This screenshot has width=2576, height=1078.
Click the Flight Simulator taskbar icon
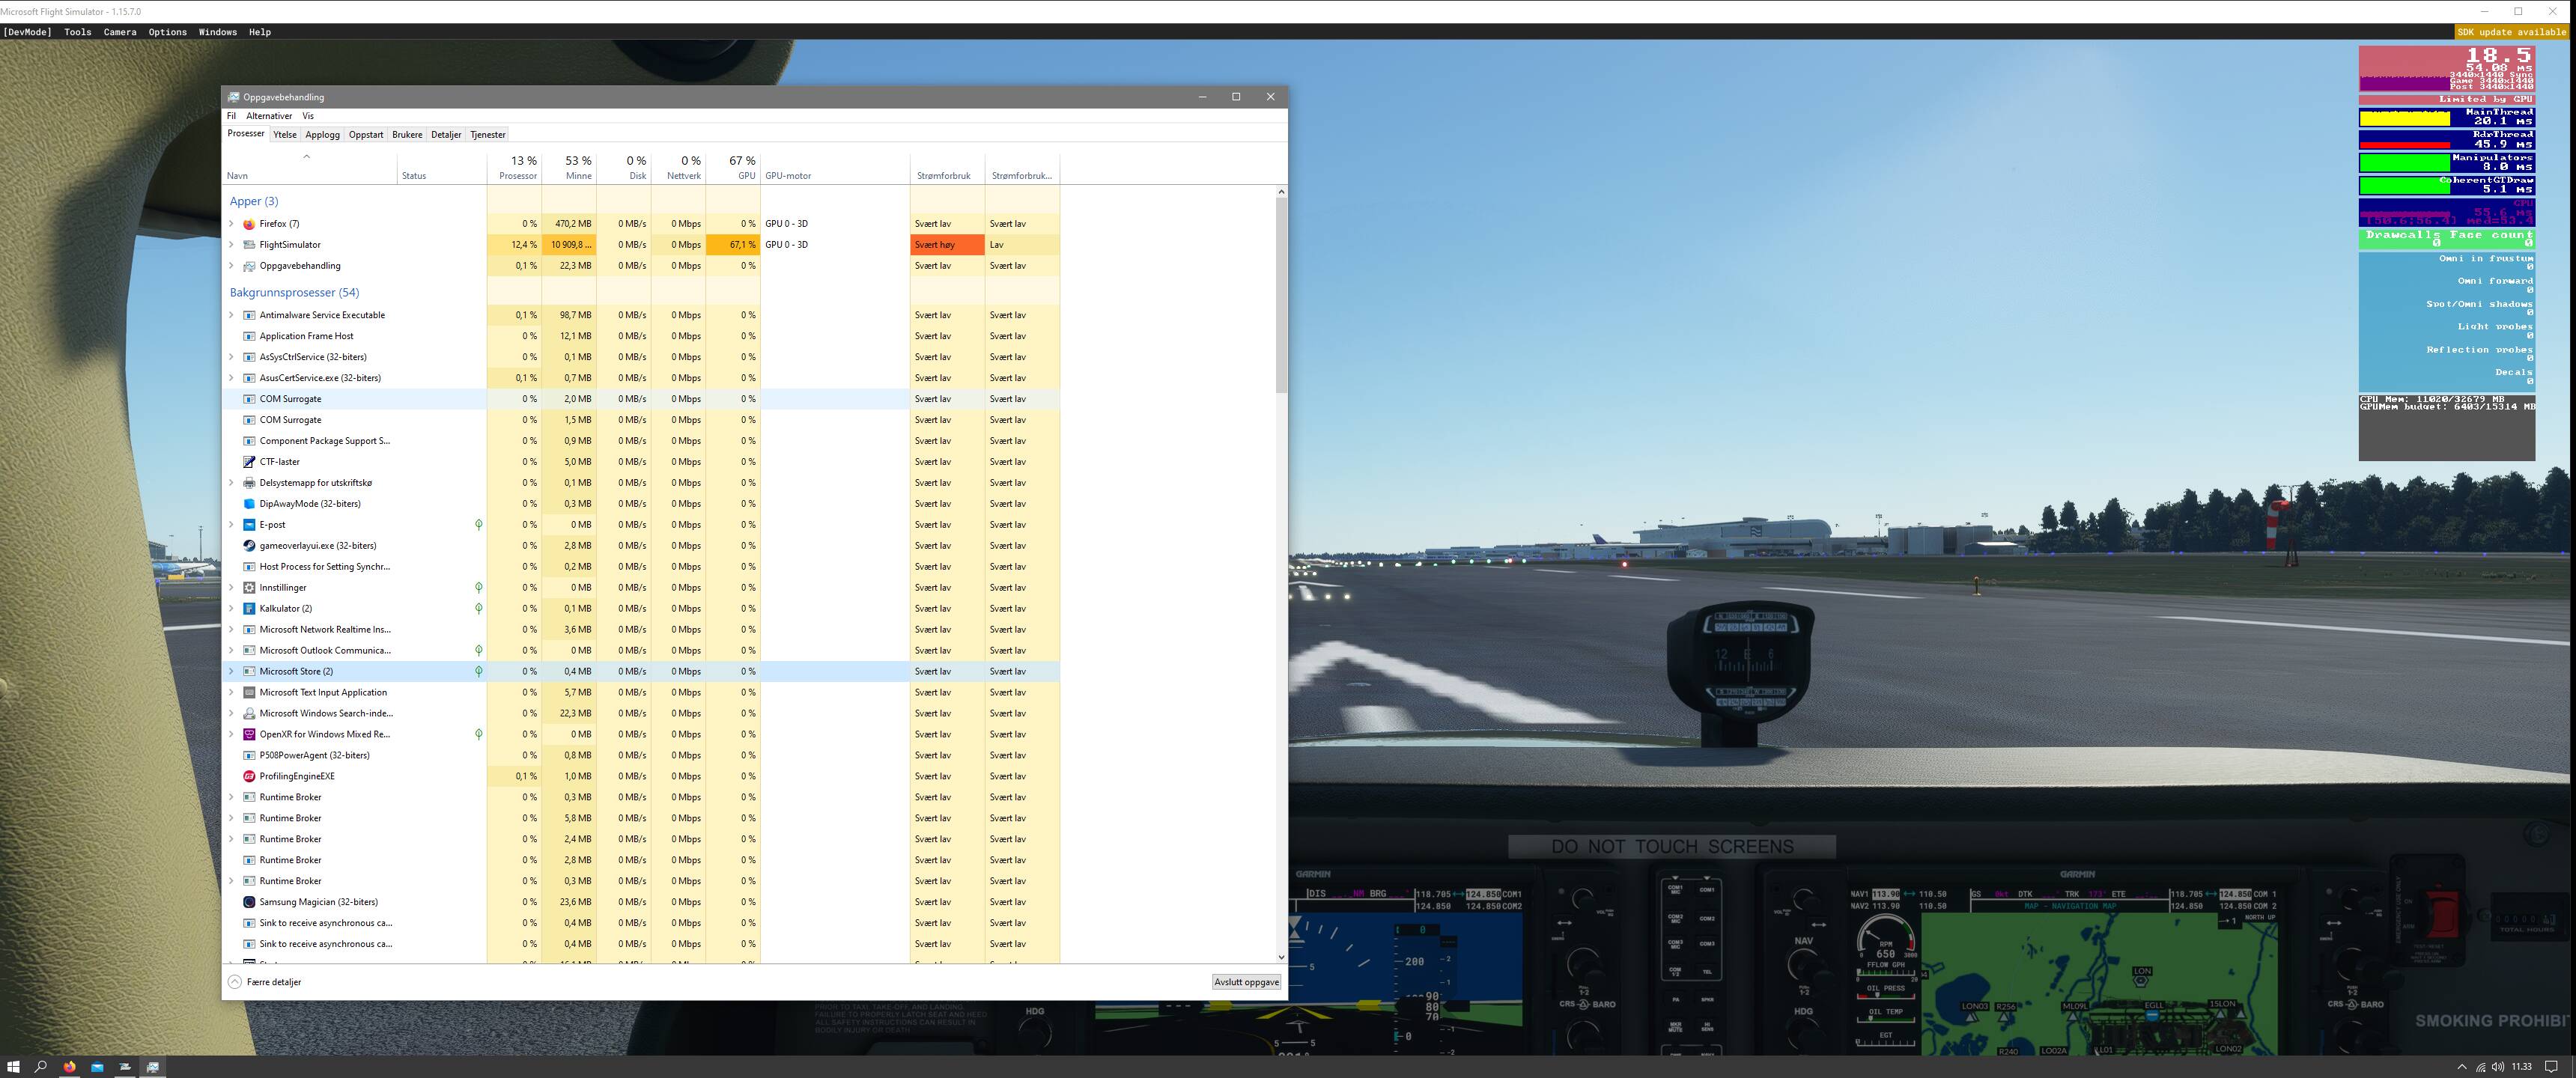click(125, 1067)
